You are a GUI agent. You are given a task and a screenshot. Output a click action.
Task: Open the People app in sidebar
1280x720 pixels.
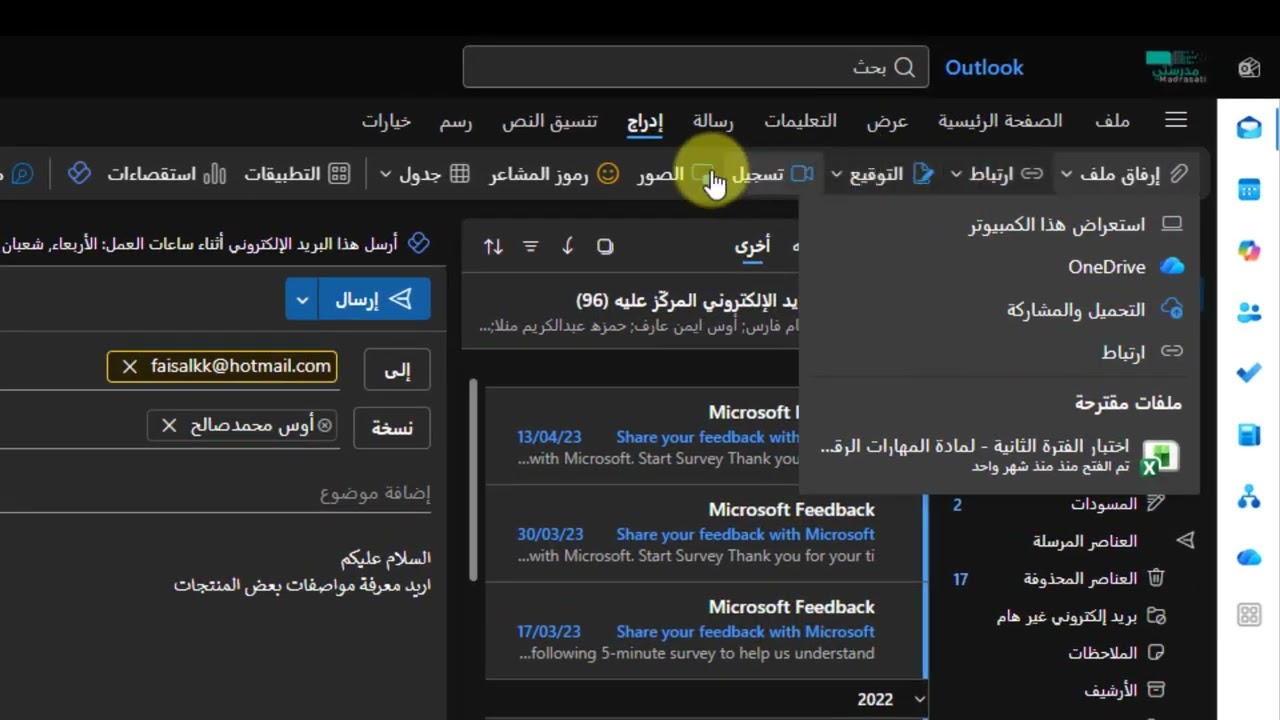[x=1249, y=313]
